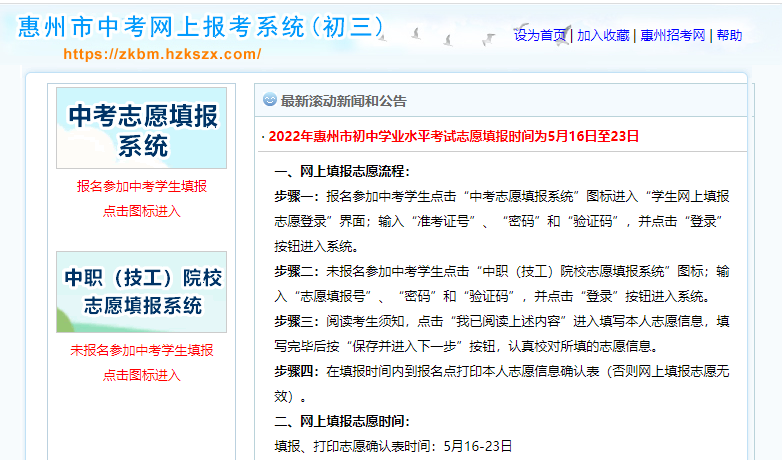The width and height of the screenshot is (782, 460).
Task: Click the 设为首页 link
Action: coord(540,35)
